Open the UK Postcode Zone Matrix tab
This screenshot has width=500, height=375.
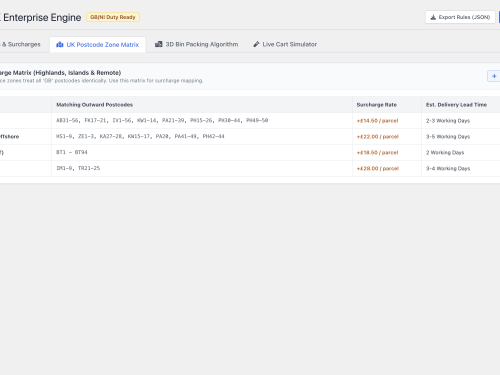coord(97,44)
